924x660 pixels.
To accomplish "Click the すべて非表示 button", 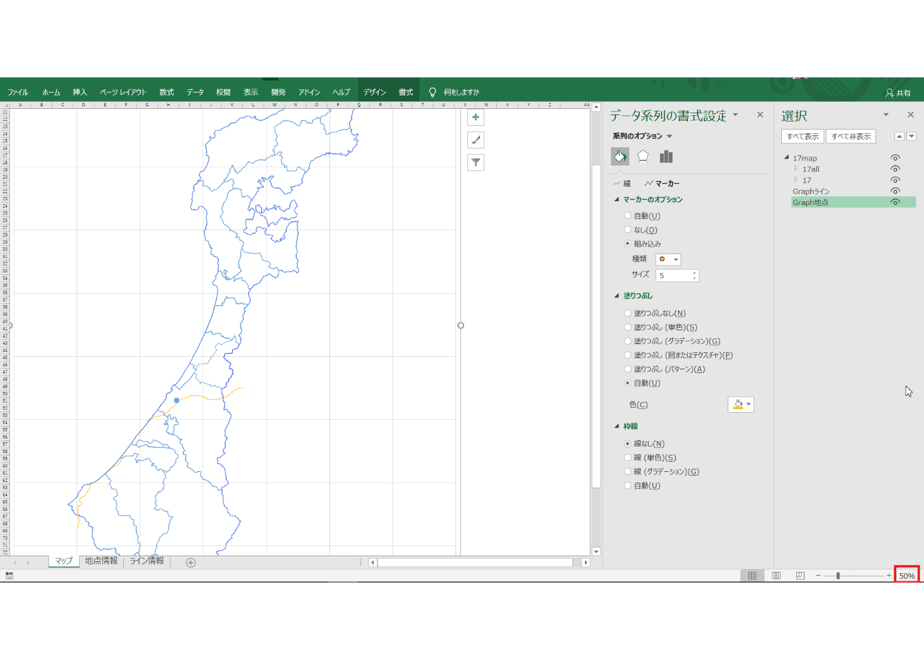I will click(851, 136).
